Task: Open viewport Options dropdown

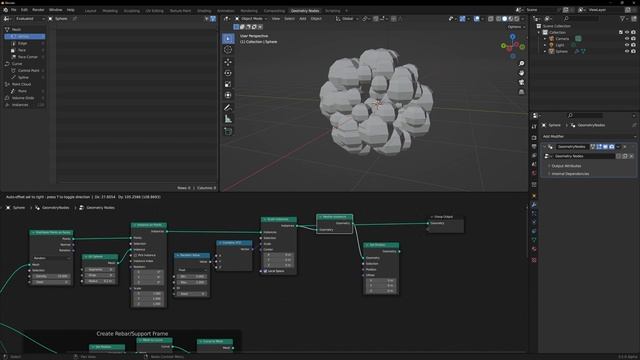Action: [x=516, y=27]
